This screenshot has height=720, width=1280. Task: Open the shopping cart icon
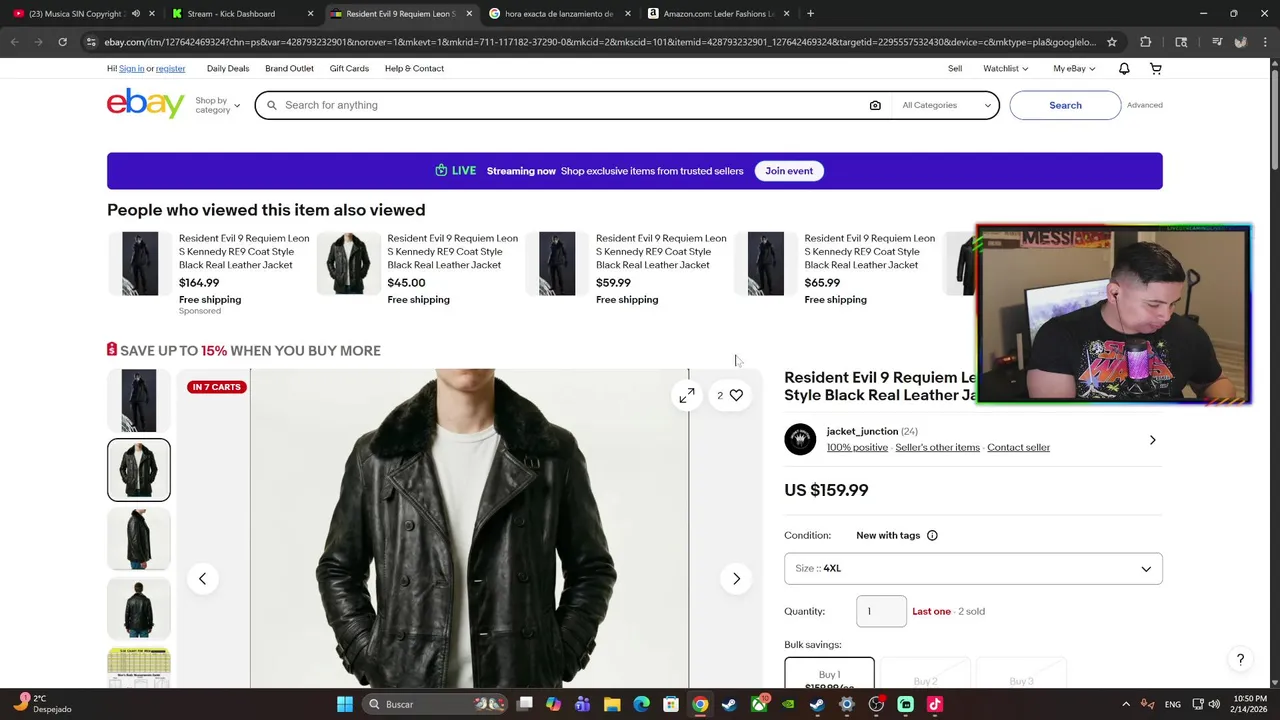[x=1156, y=69]
